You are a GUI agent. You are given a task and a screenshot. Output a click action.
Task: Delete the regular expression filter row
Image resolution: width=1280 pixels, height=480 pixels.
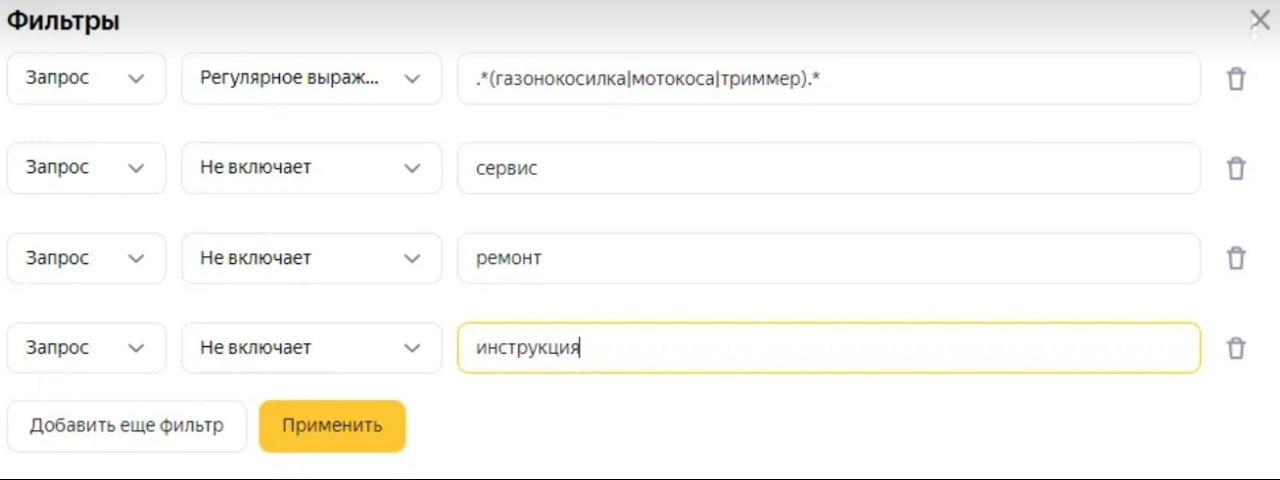point(1236,79)
